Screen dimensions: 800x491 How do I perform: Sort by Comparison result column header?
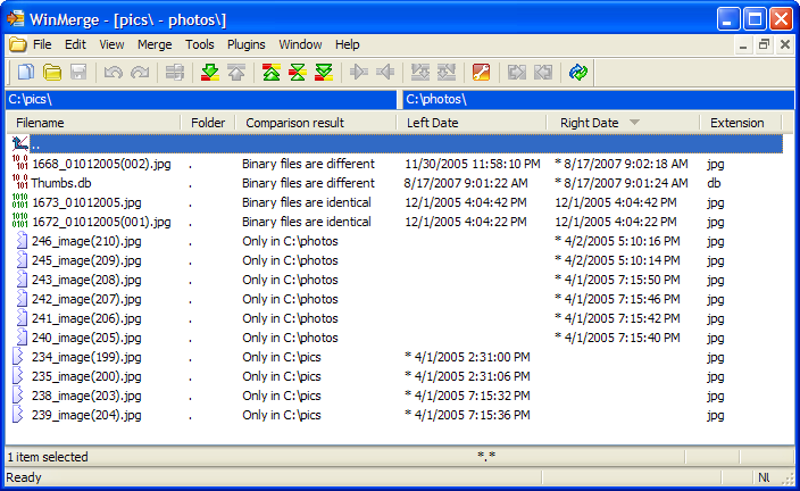tap(315, 123)
